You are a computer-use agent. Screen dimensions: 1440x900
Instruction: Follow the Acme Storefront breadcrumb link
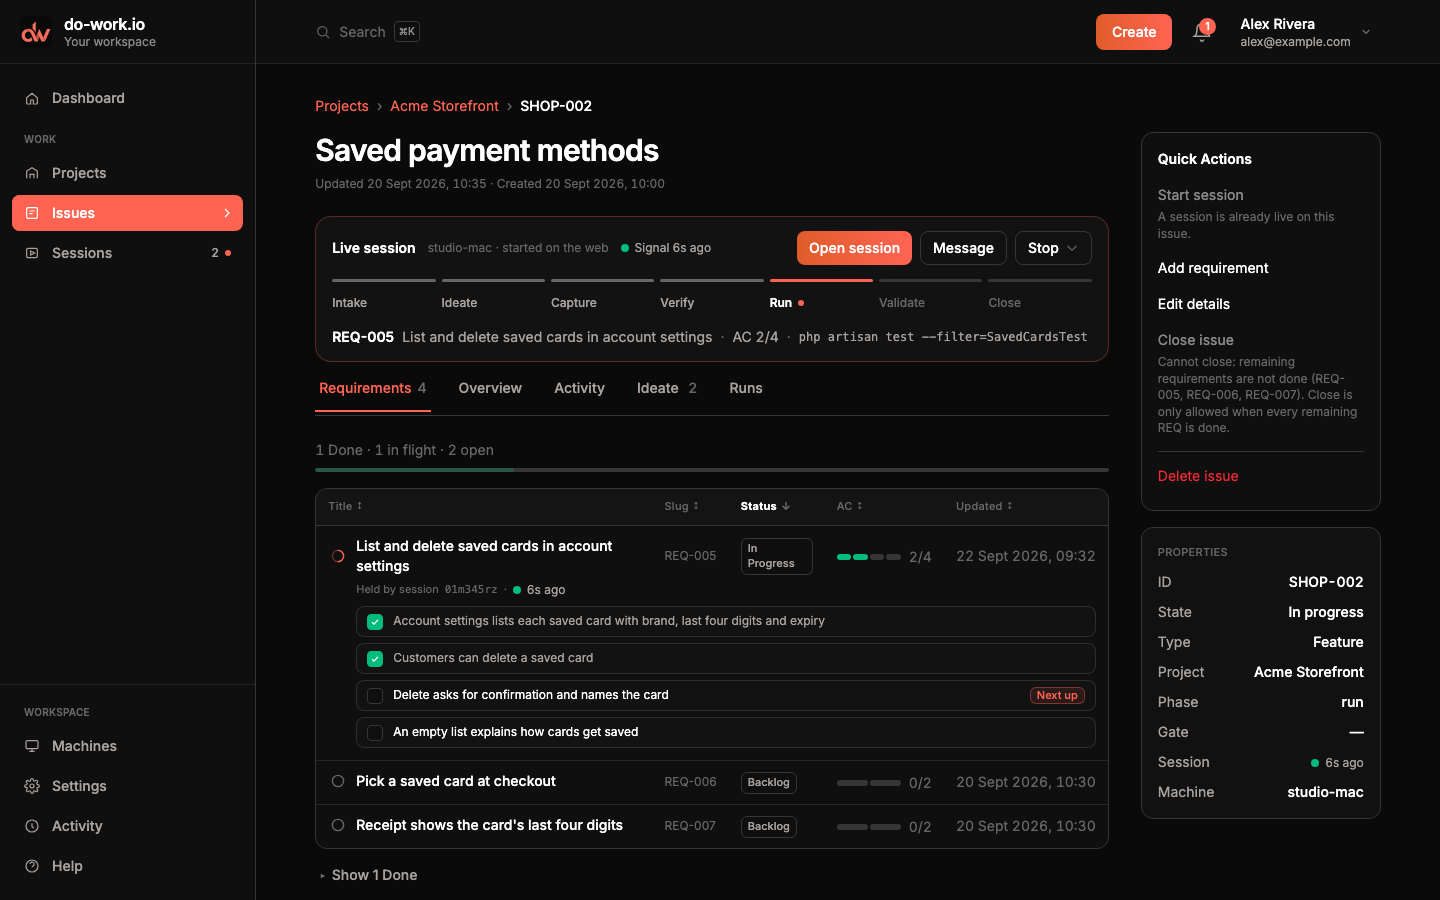point(444,106)
